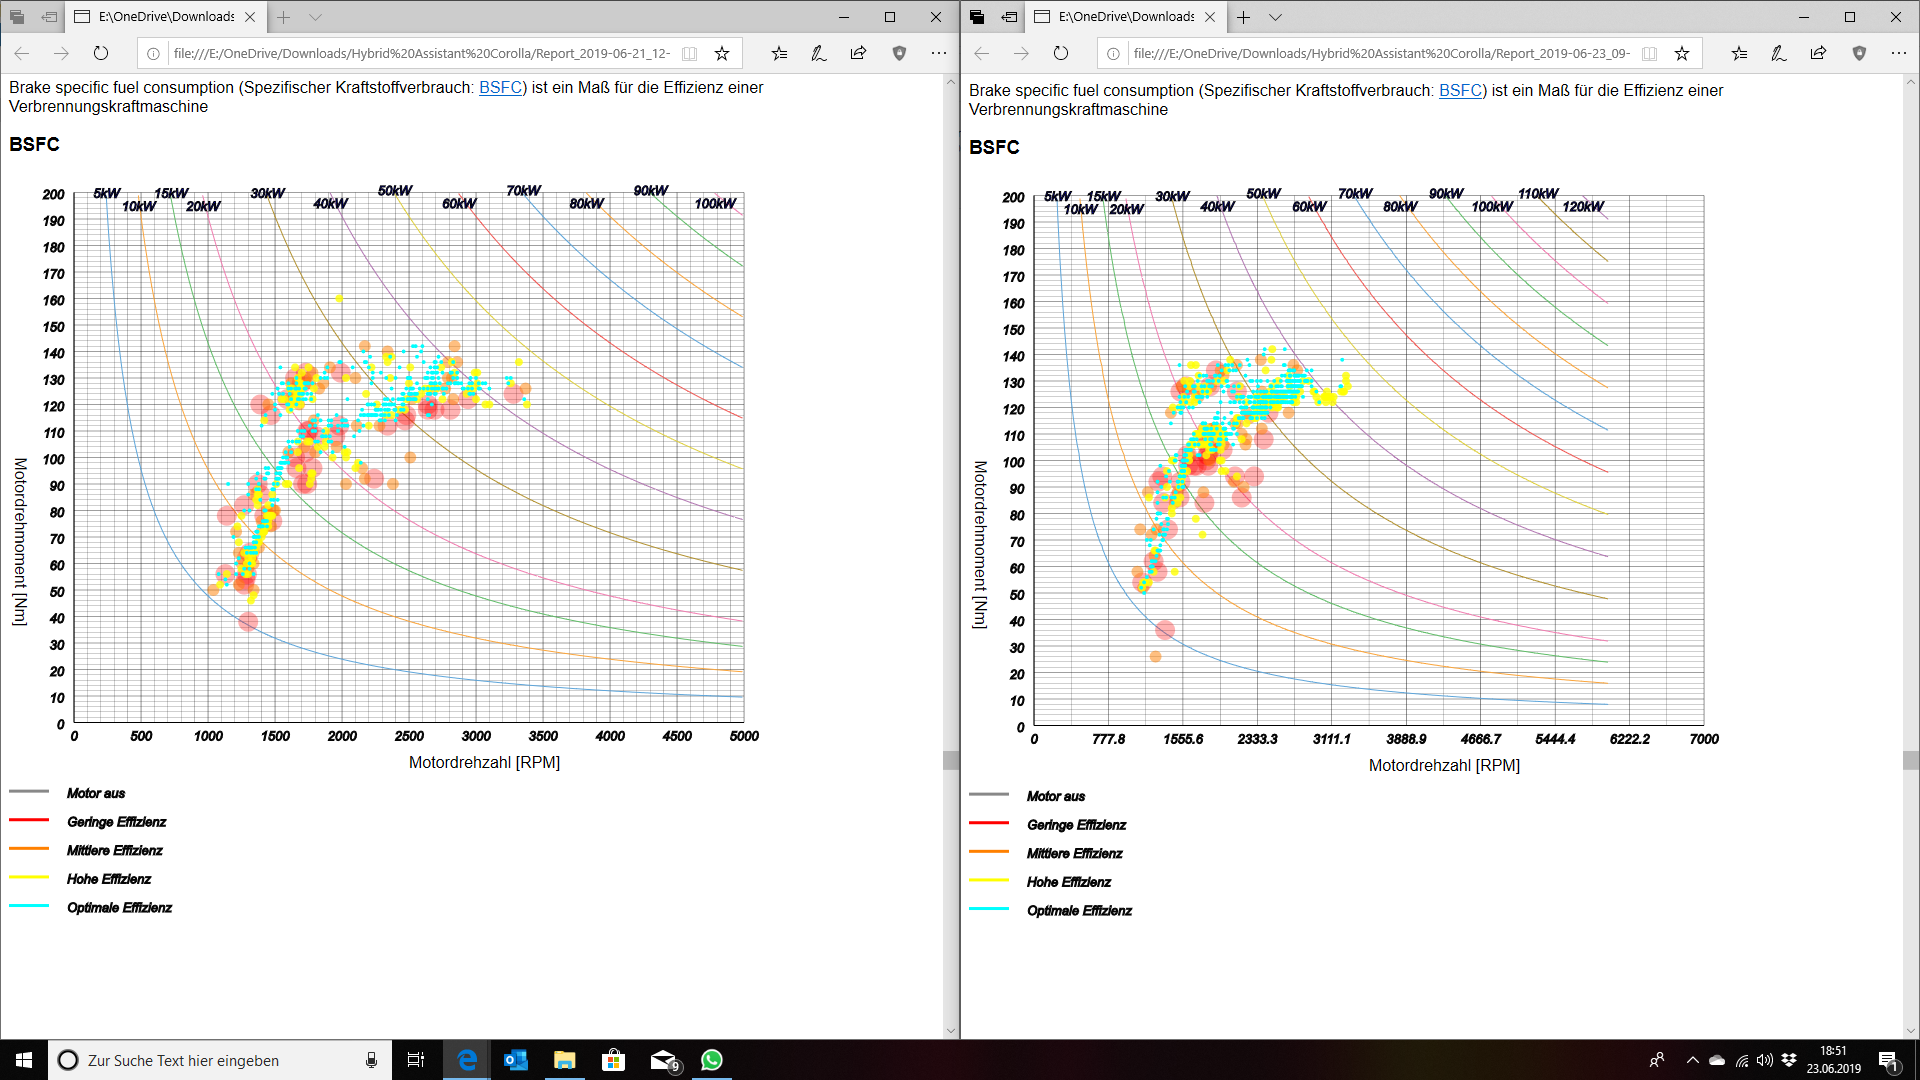Open reading view in left window
The height and width of the screenshot is (1080, 1920).
(x=689, y=53)
